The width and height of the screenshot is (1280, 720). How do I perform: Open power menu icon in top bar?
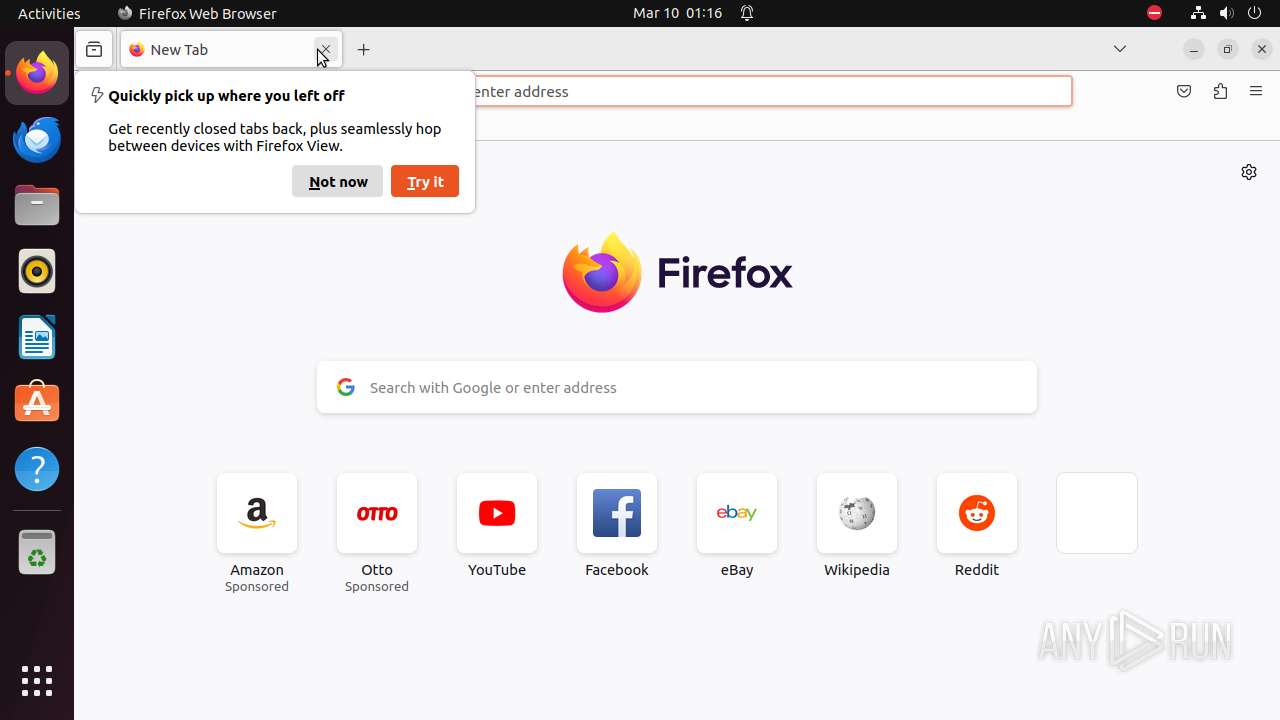[1256, 13]
